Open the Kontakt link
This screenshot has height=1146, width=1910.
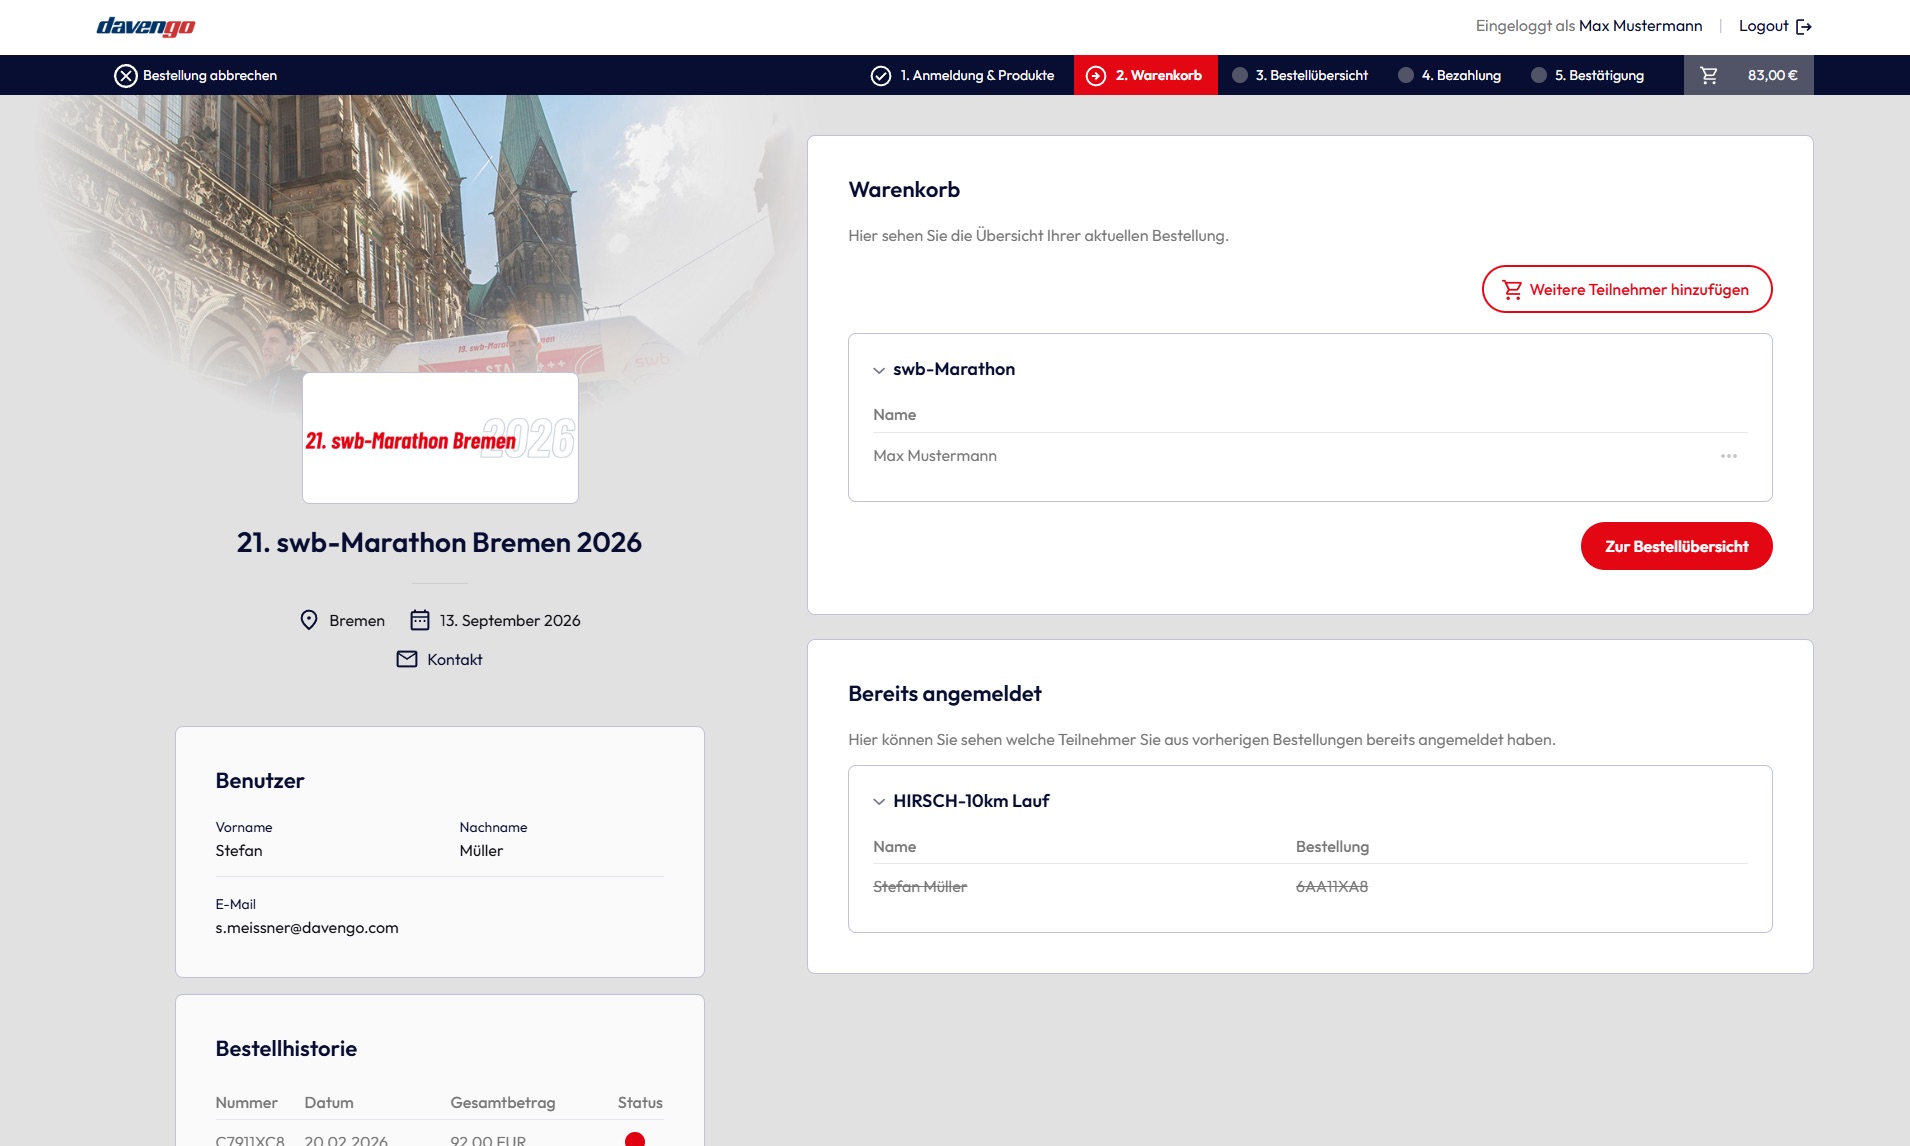[x=455, y=658]
